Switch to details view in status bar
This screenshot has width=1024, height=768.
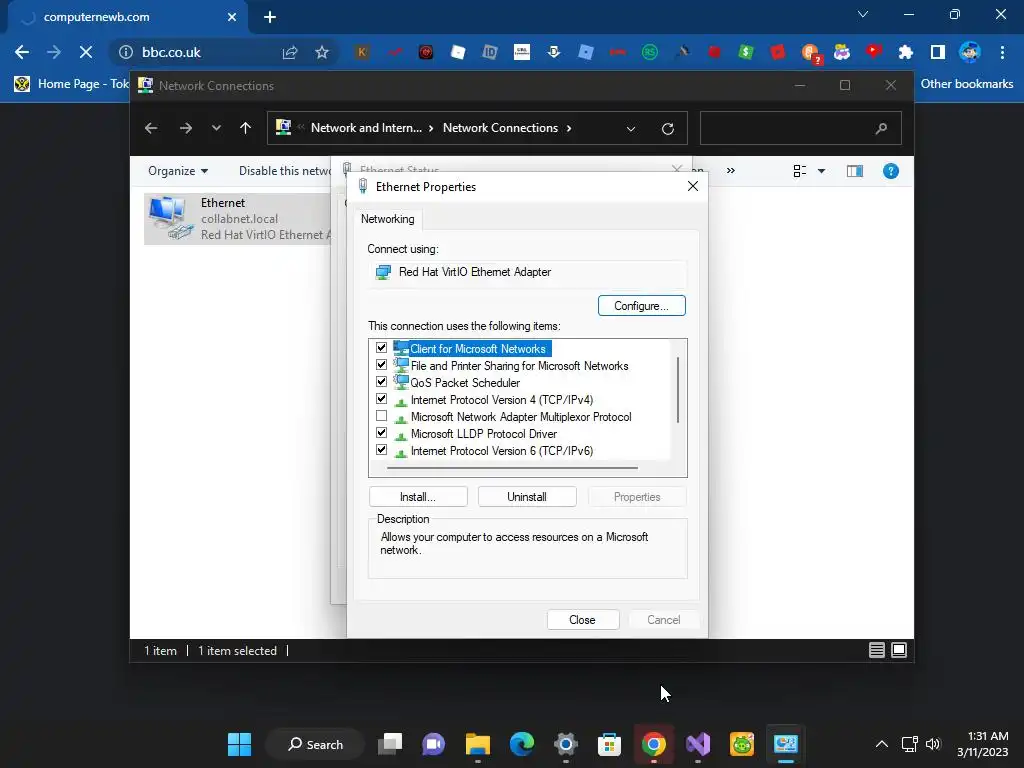(877, 650)
